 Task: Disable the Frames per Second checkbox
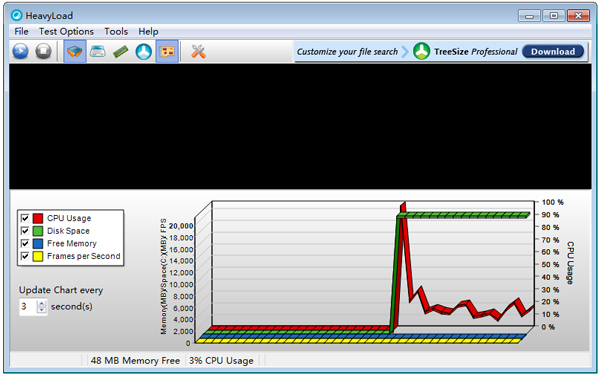tap(25, 256)
